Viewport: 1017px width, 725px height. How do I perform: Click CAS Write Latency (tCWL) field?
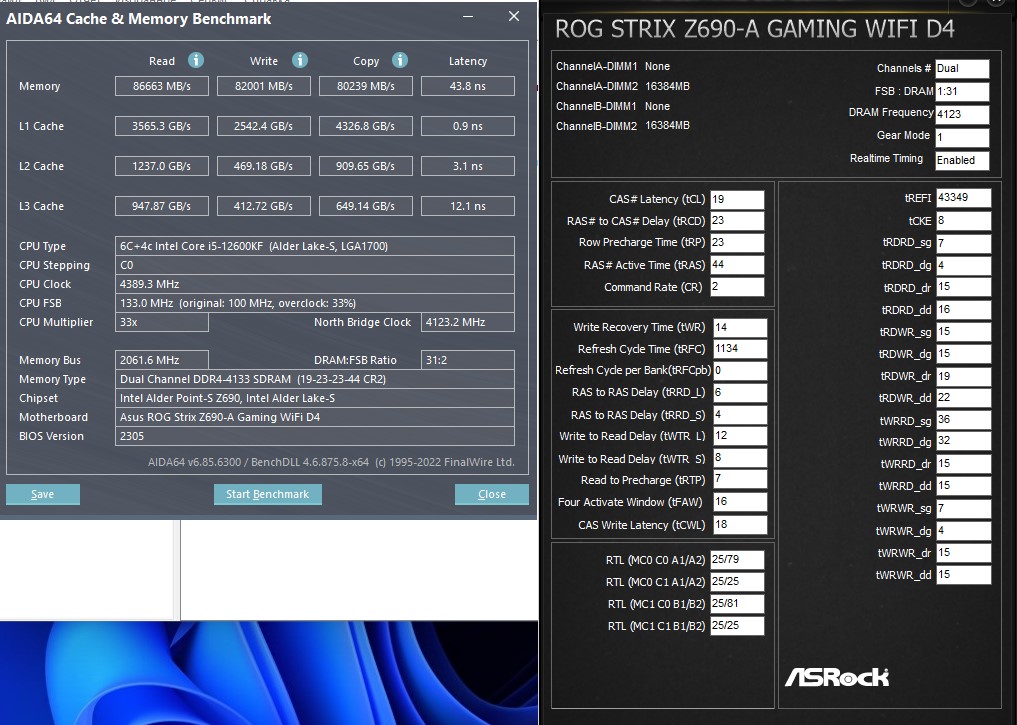740,525
